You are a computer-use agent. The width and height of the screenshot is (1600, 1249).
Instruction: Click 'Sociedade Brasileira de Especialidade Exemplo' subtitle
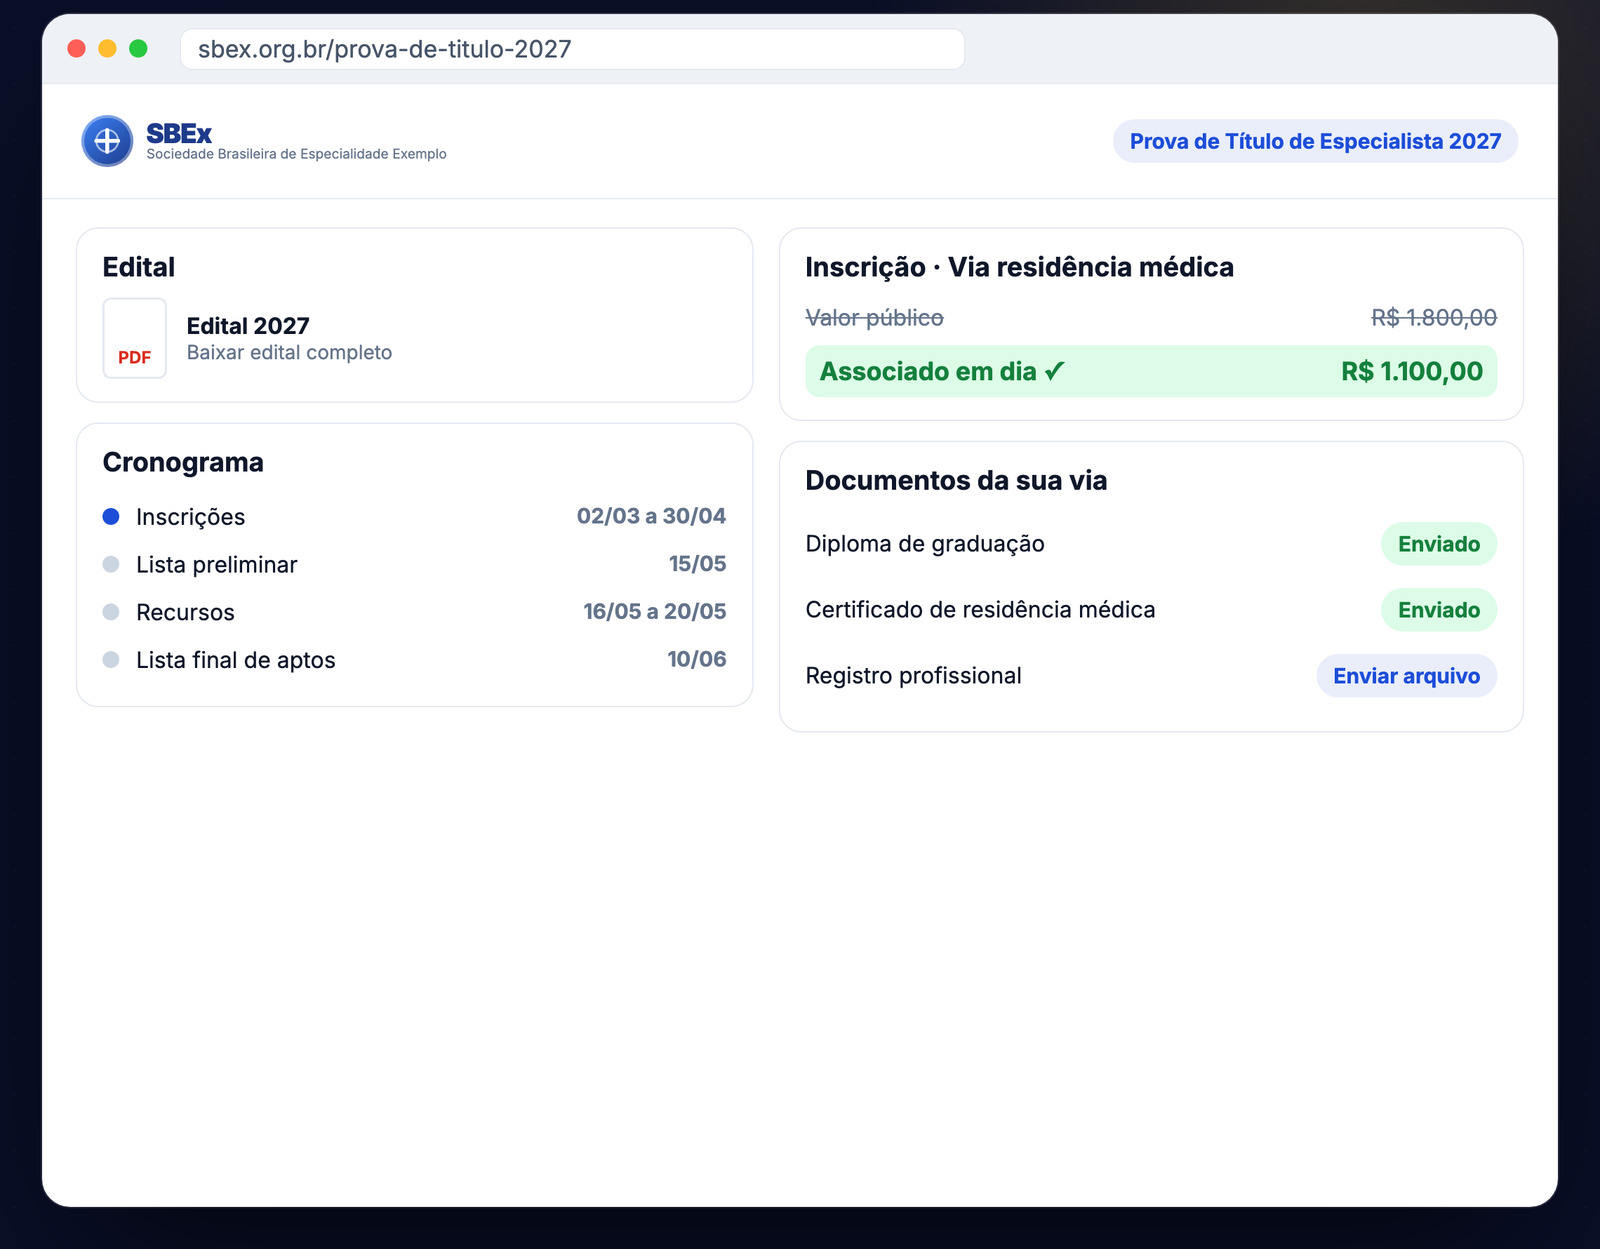[x=296, y=154]
